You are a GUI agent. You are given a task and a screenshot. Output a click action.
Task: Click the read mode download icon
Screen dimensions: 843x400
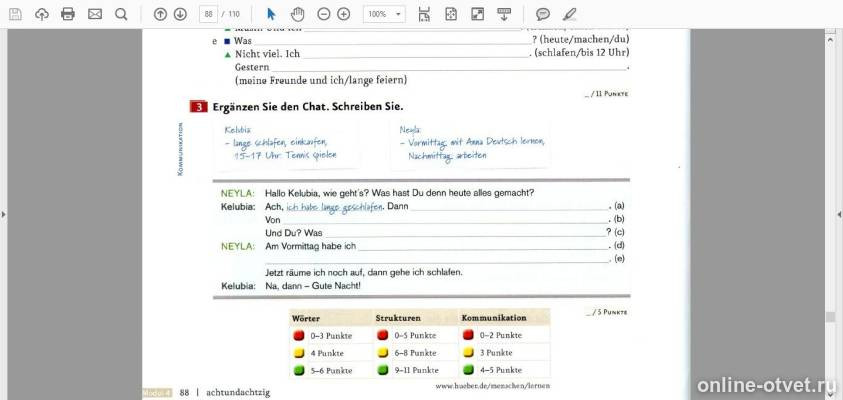point(504,15)
